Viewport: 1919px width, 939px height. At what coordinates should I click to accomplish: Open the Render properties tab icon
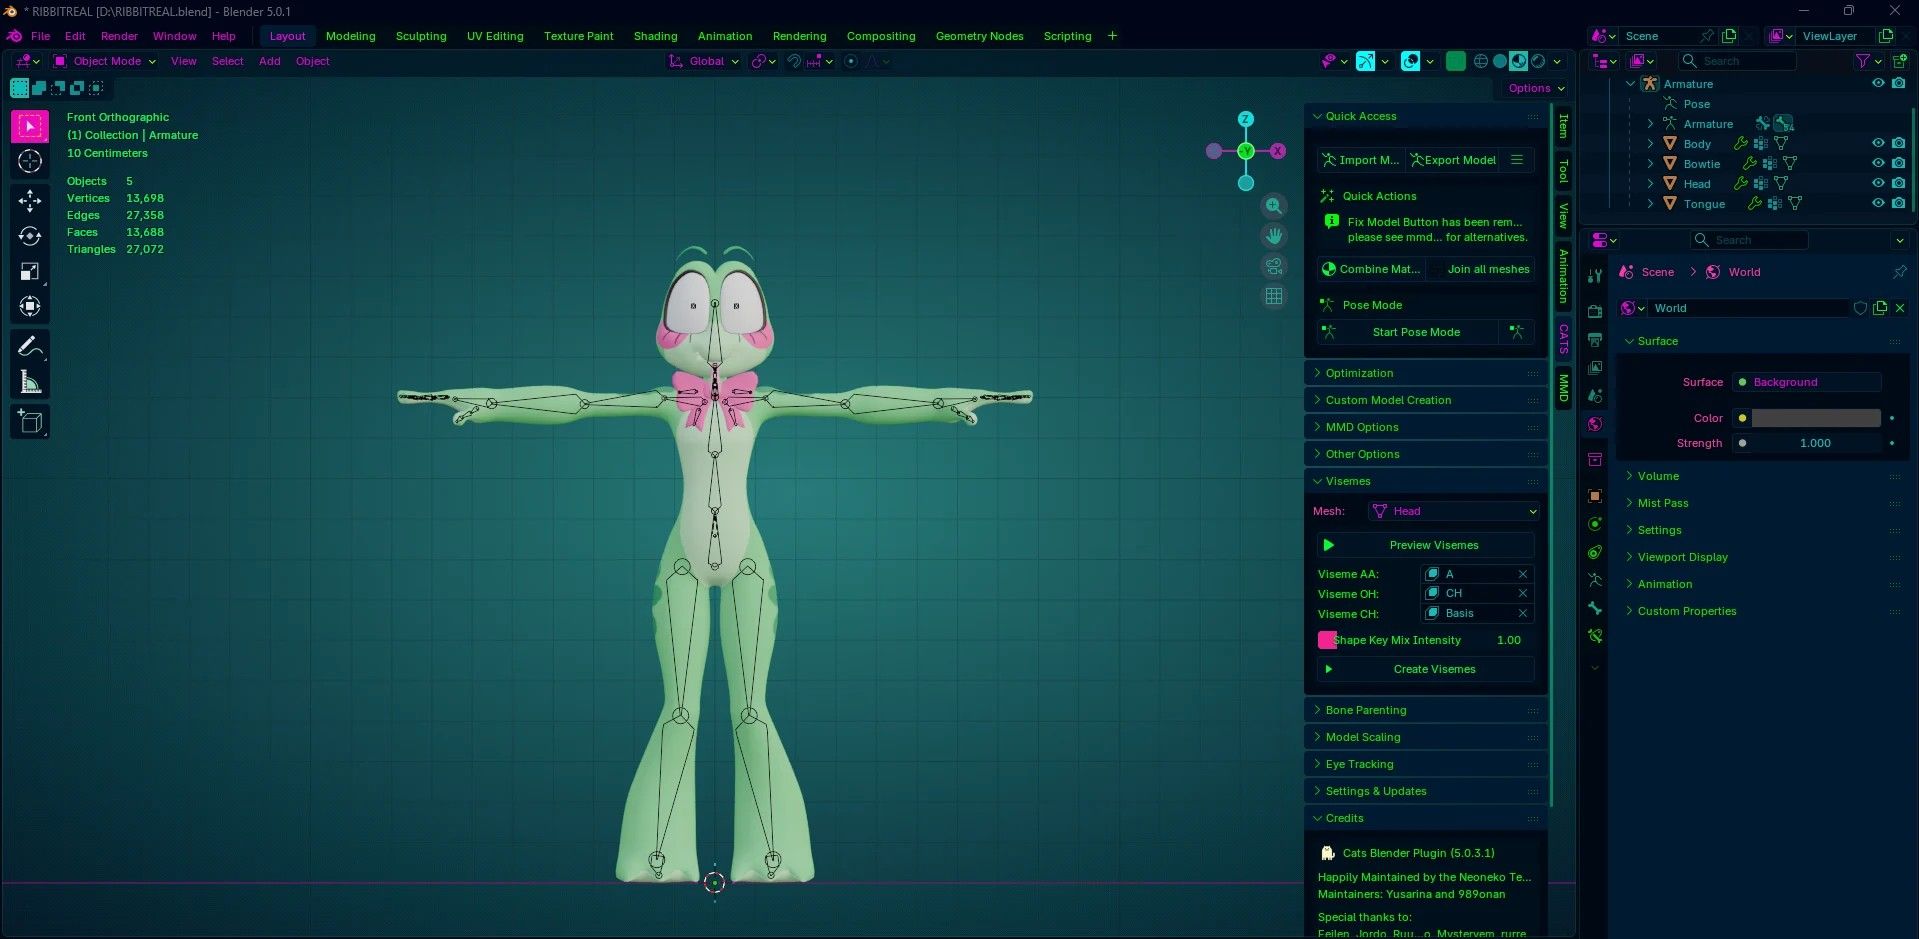pyautogui.click(x=1595, y=311)
